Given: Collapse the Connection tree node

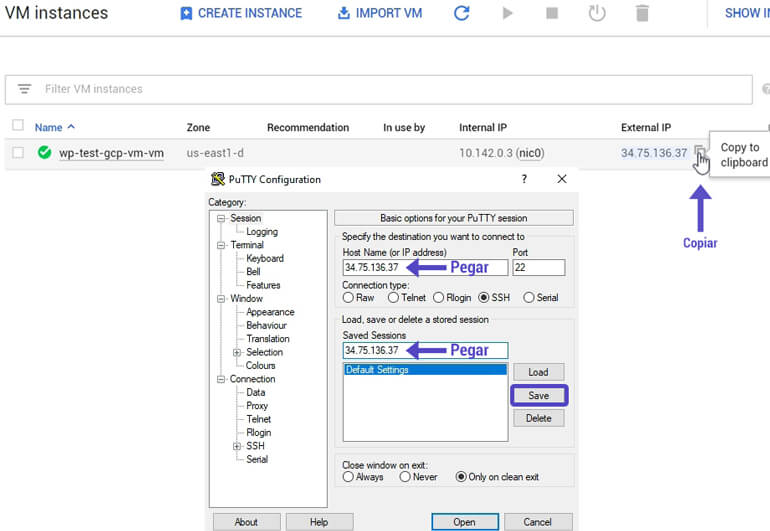Looking at the screenshot, I should pos(221,379).
